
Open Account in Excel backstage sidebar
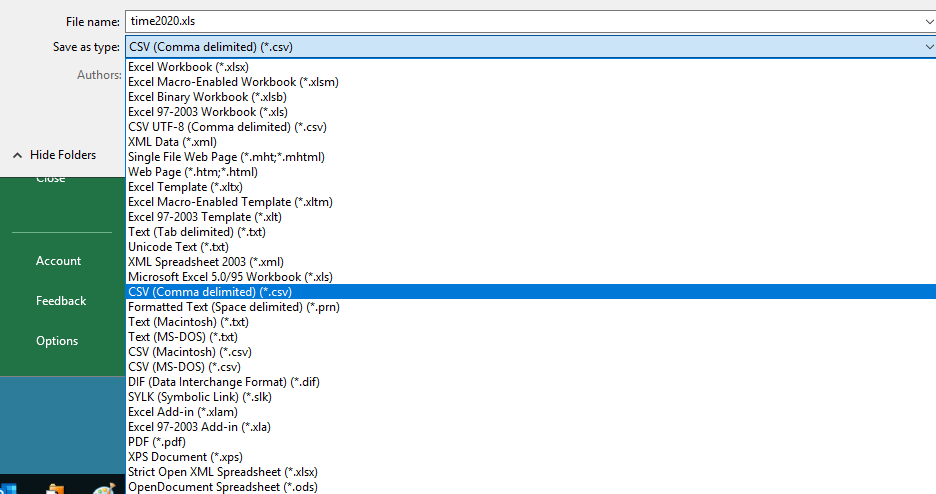tap(58, 261)
